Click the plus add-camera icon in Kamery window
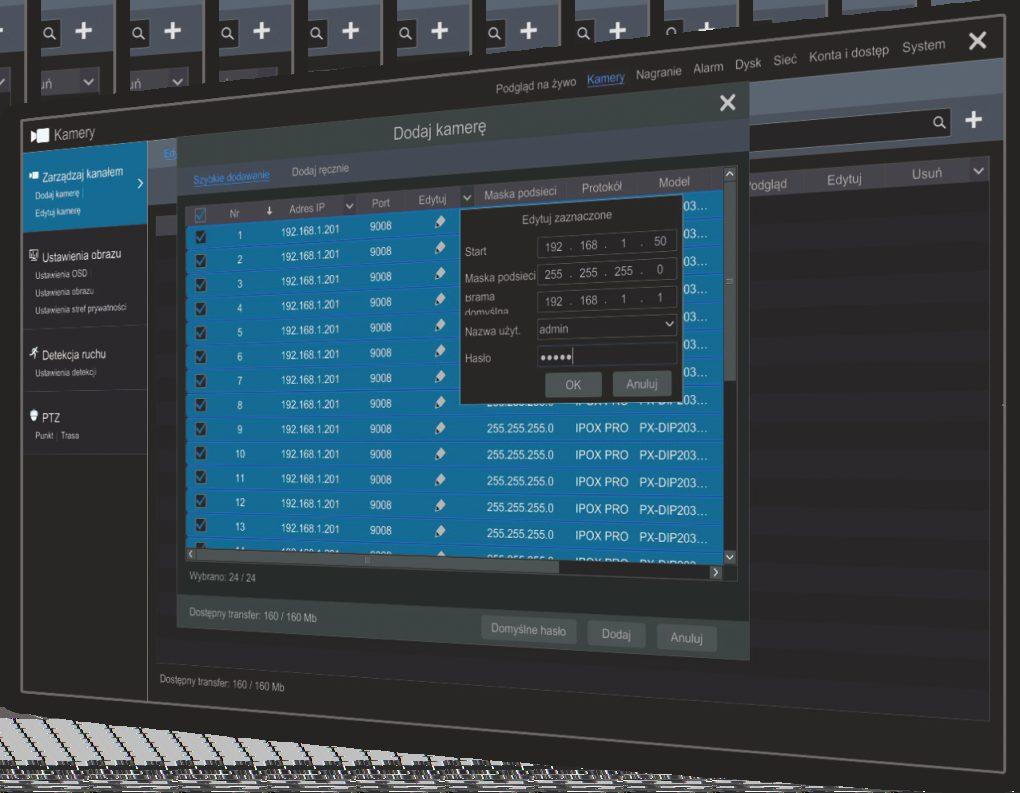The height and width of the screenshot is (793, 1020). (973, 120)
